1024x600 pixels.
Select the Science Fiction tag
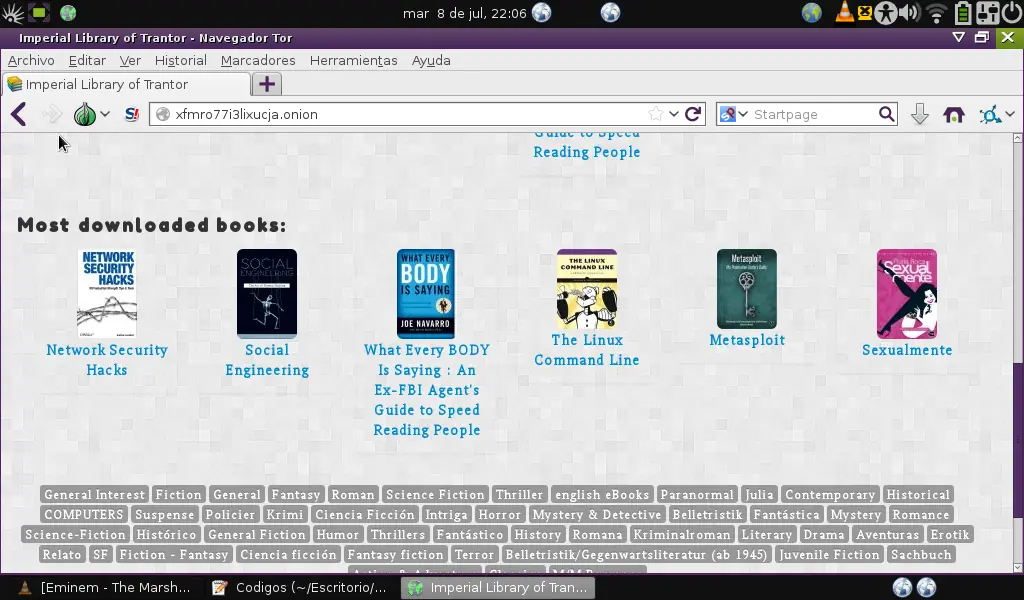[435, 495]
